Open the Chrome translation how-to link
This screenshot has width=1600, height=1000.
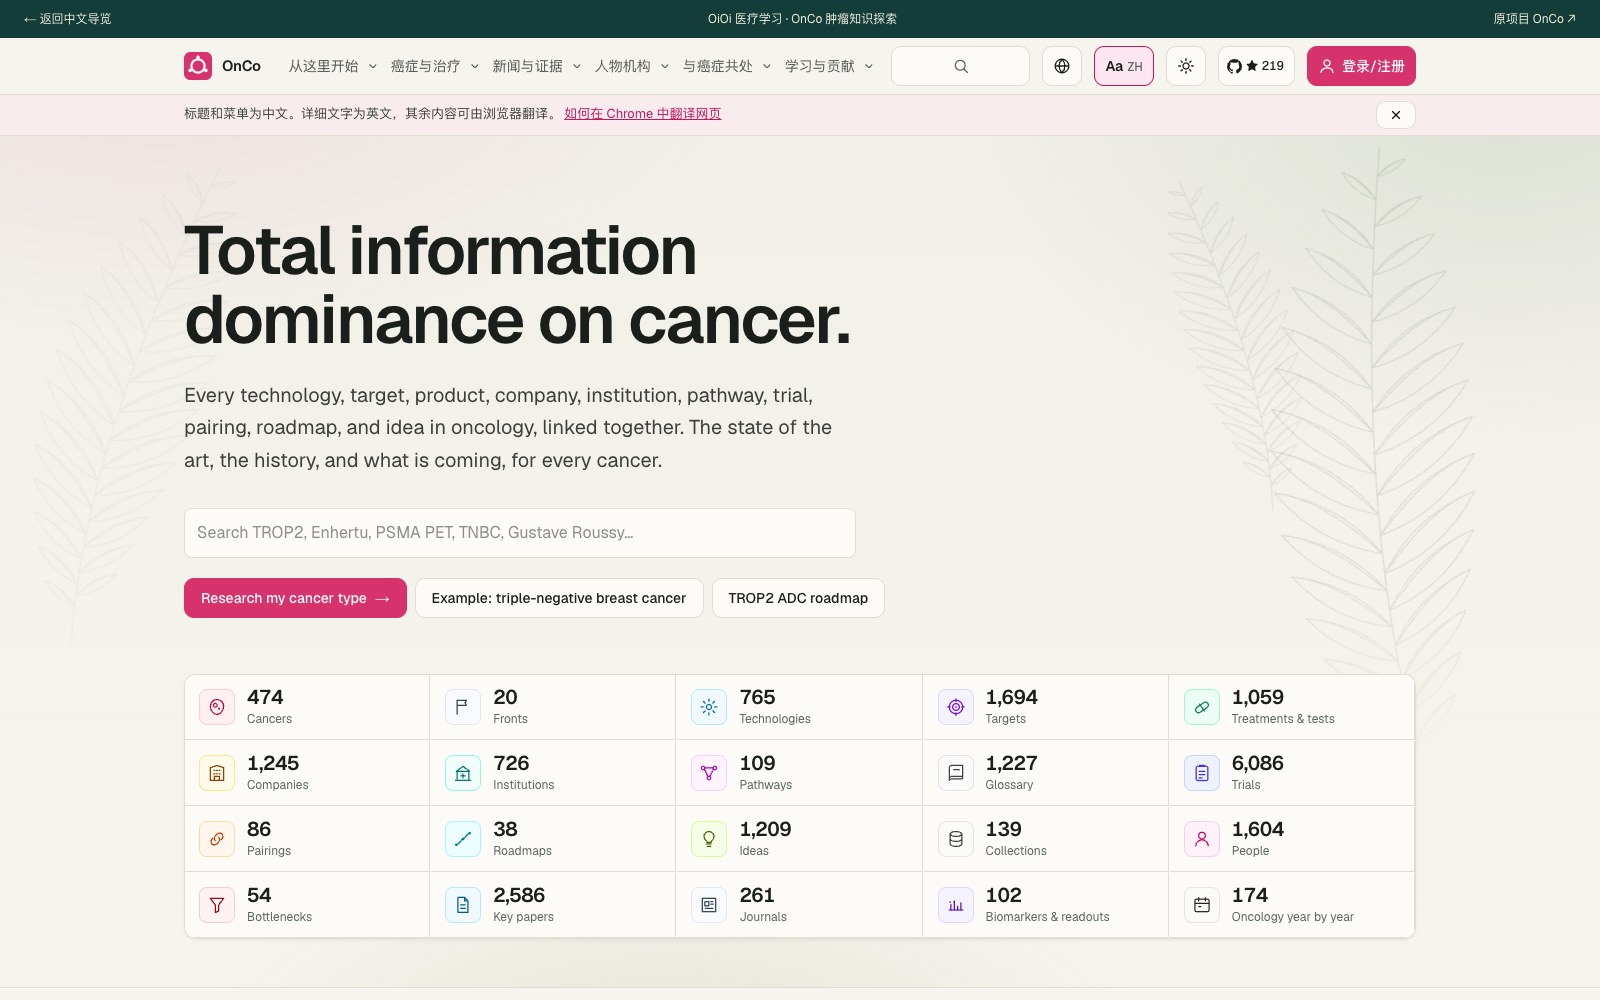pyautogui.click(x=643, y=114)
